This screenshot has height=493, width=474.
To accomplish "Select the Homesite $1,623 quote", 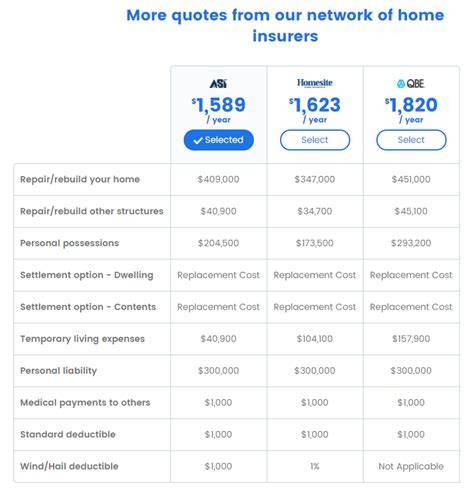I will tap(315, 140).
